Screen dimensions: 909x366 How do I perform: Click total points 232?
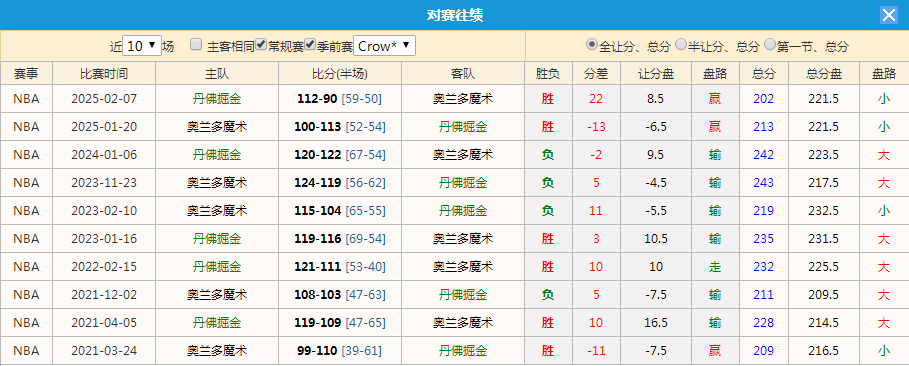click(763, 267)
